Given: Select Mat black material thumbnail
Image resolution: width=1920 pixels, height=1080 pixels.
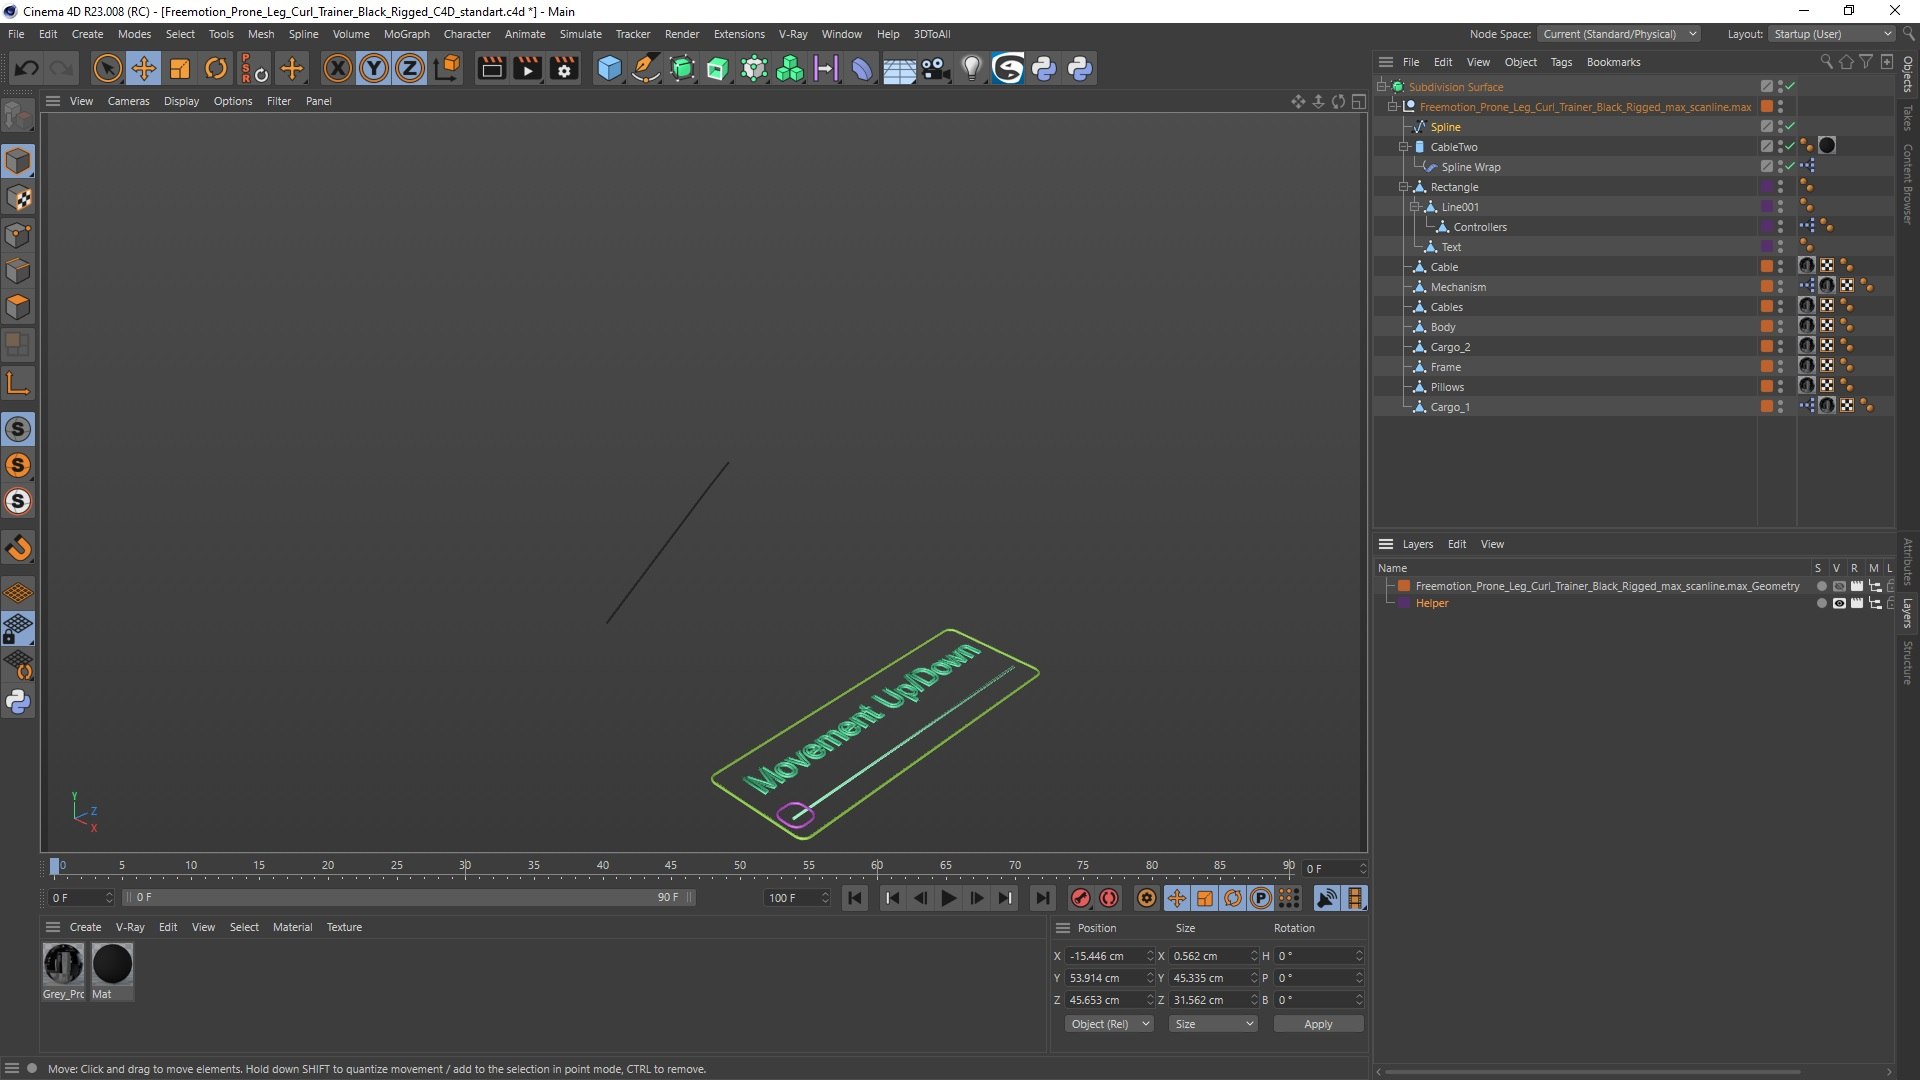Looking at the screenshot, I should point(112,964).
